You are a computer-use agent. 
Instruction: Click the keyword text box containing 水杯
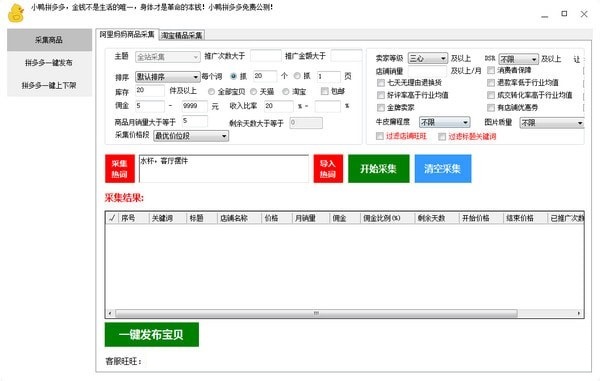click(224, 169)
